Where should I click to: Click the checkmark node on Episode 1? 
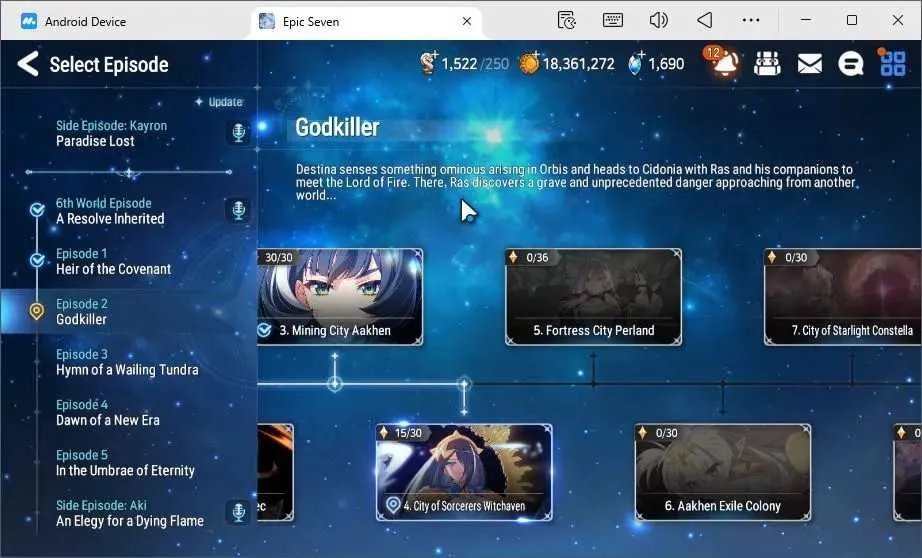coord(37,259)
